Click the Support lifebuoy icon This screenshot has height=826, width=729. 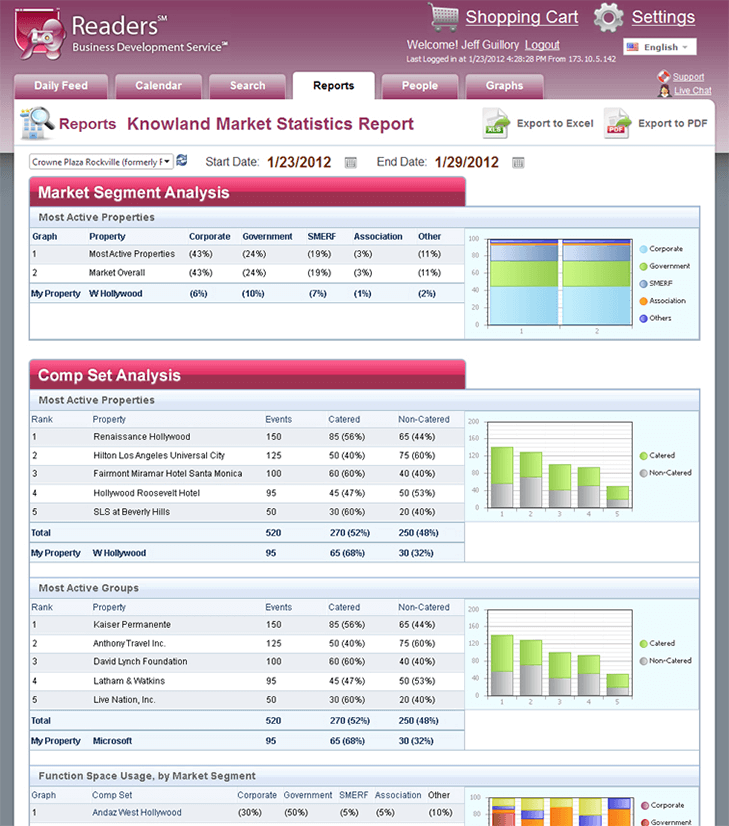664,76
